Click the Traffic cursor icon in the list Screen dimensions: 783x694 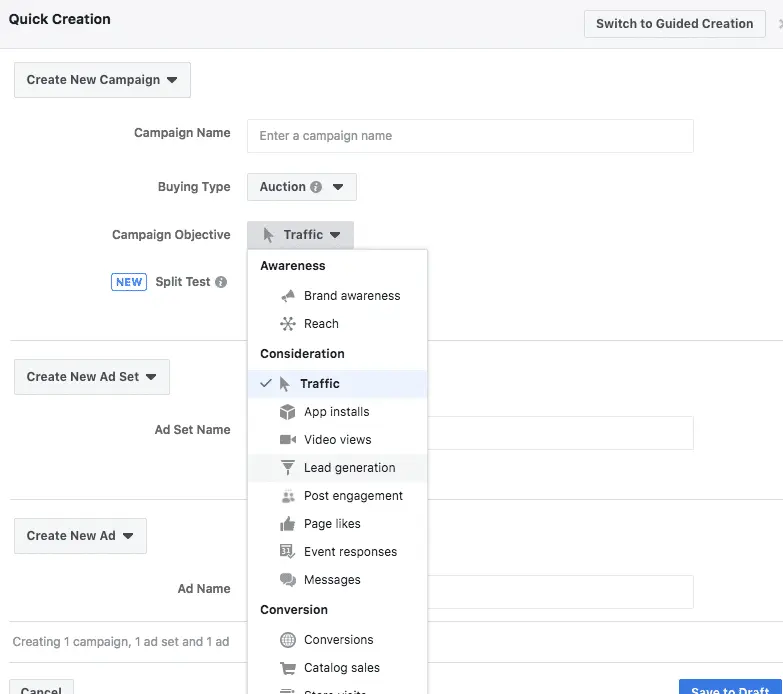pos(284,384)
